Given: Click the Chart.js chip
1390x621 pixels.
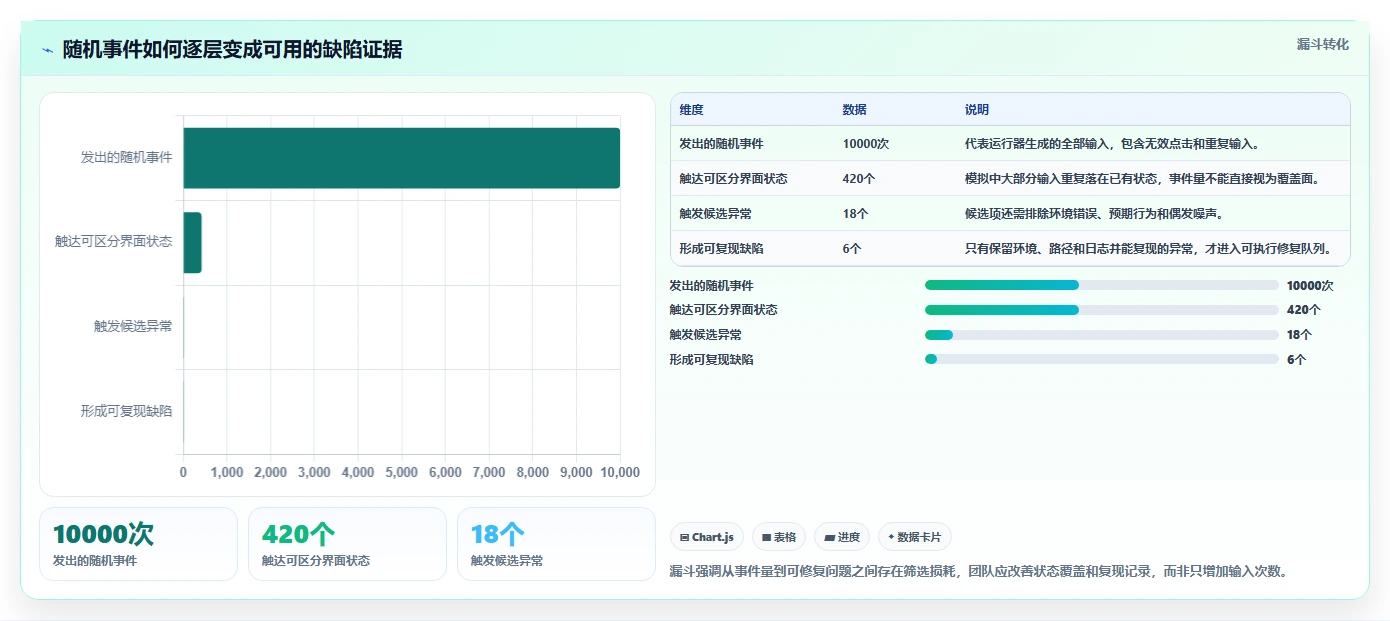Looking at the screenshot, I should (x=707, y=537).
